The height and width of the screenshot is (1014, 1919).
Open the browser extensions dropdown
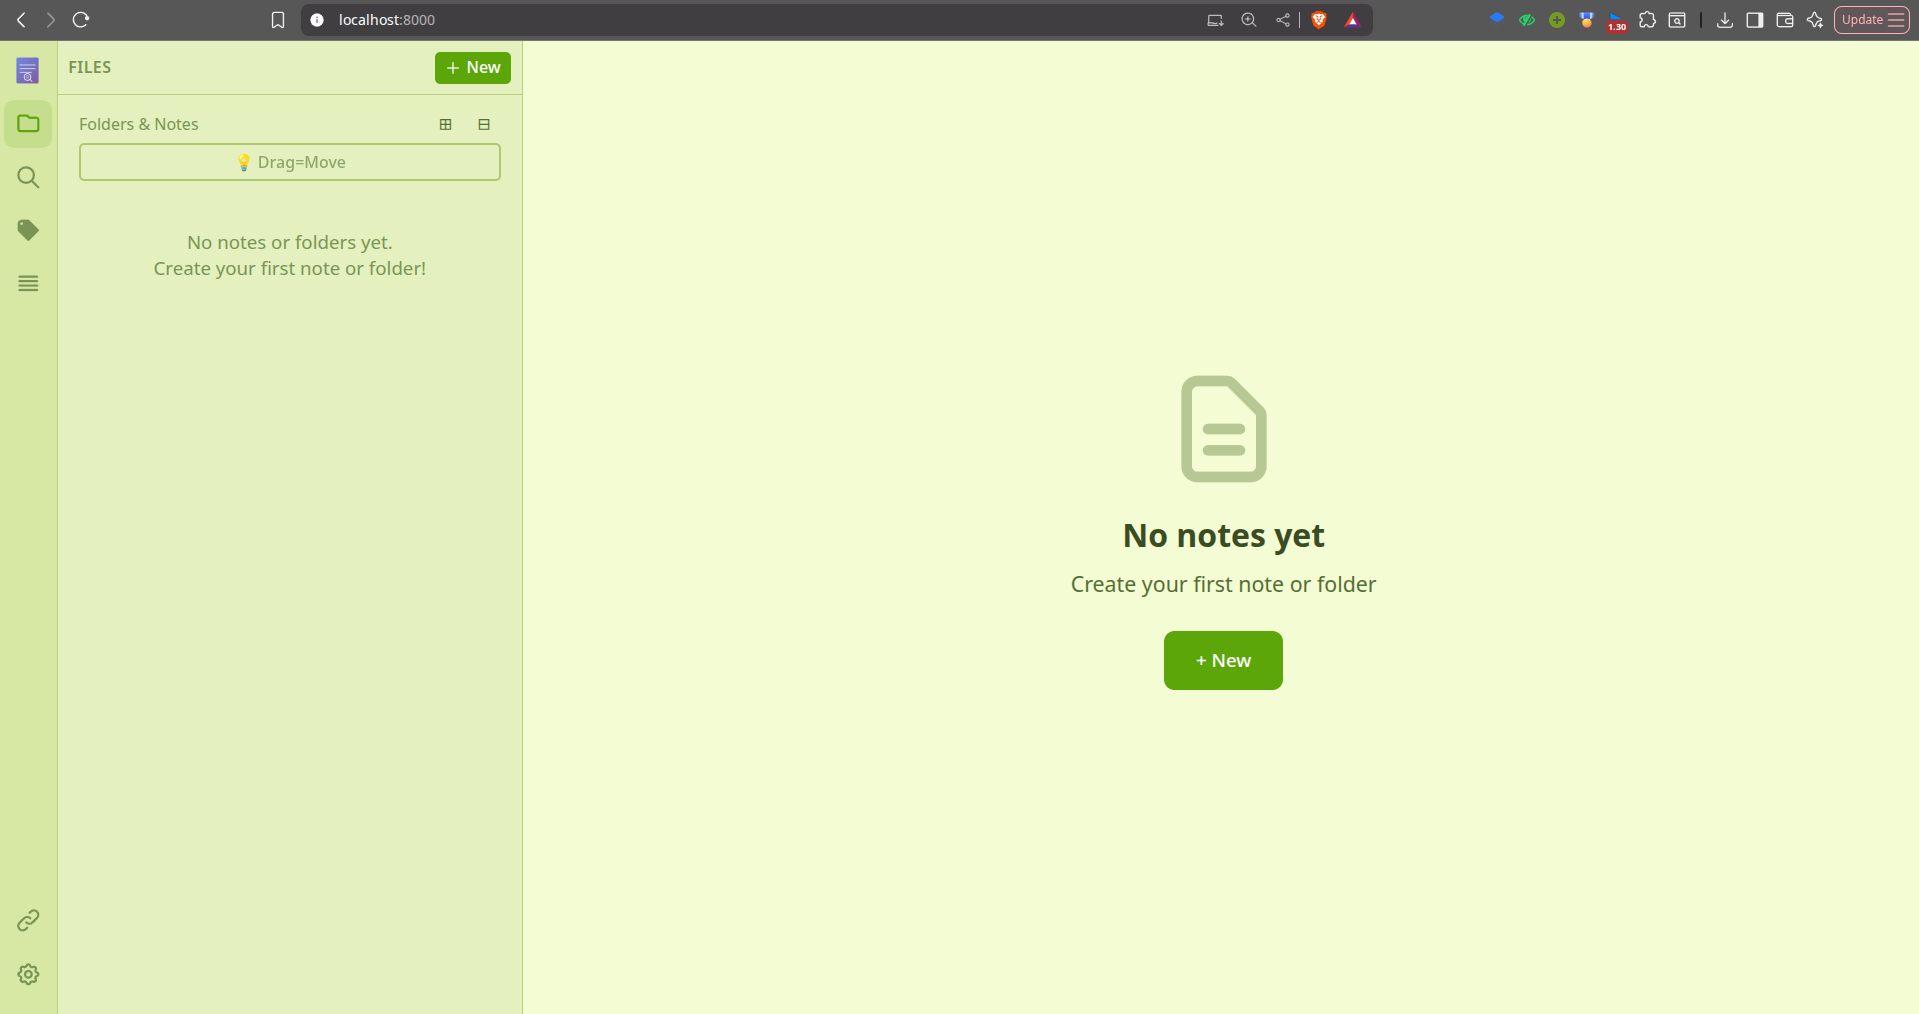tap(1647, 20)
